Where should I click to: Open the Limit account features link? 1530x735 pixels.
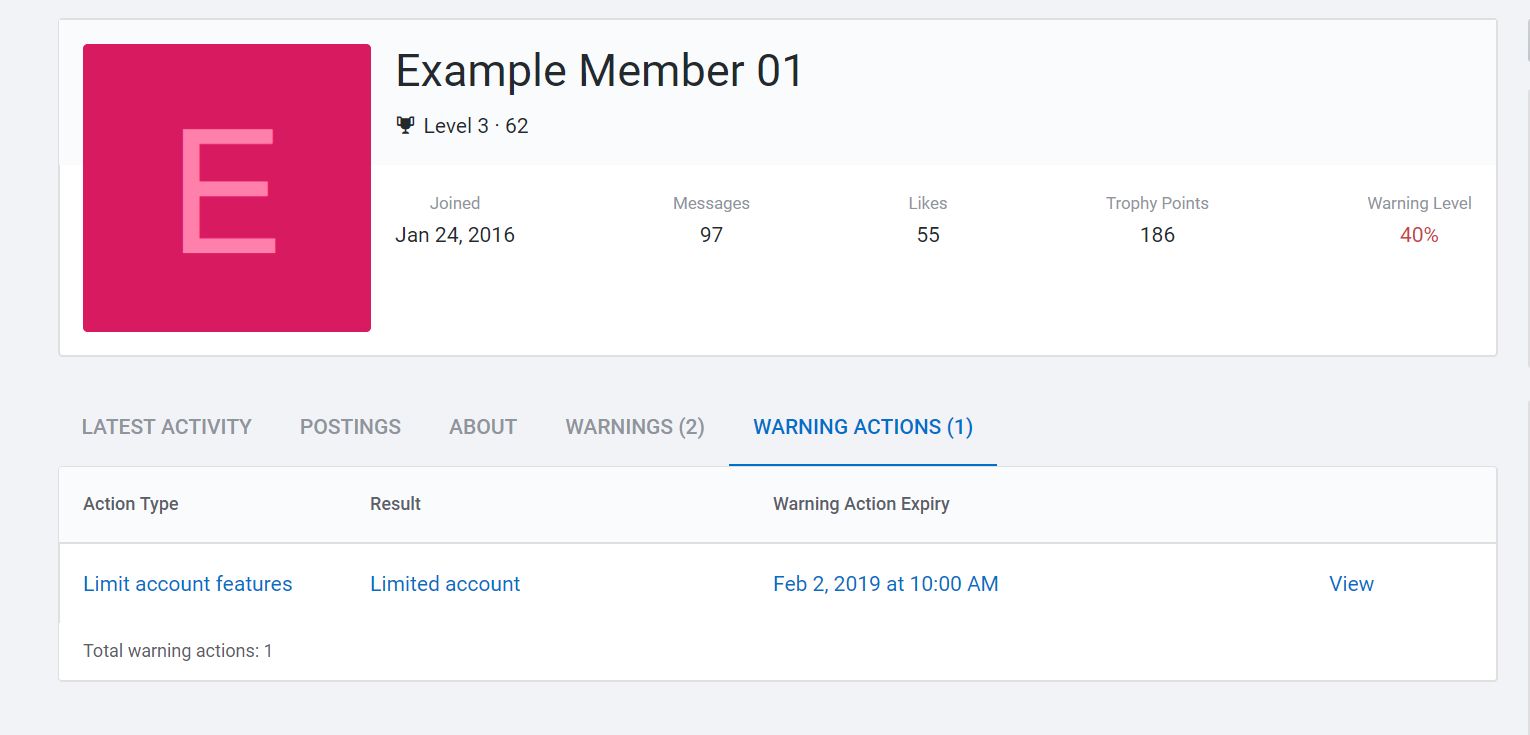point(188,584)
